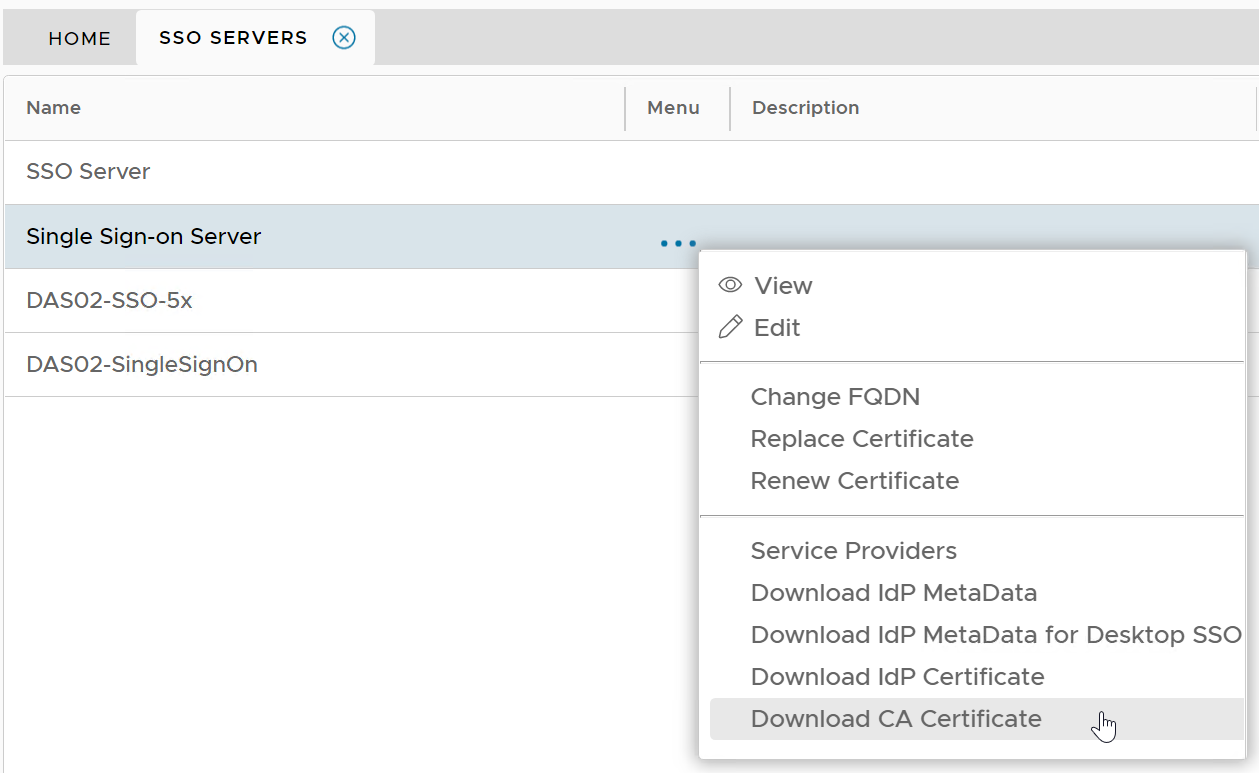This screenshot has height=773, width=1259.
Task: Select the SSO Server row
Action: [x=88, y=172]
